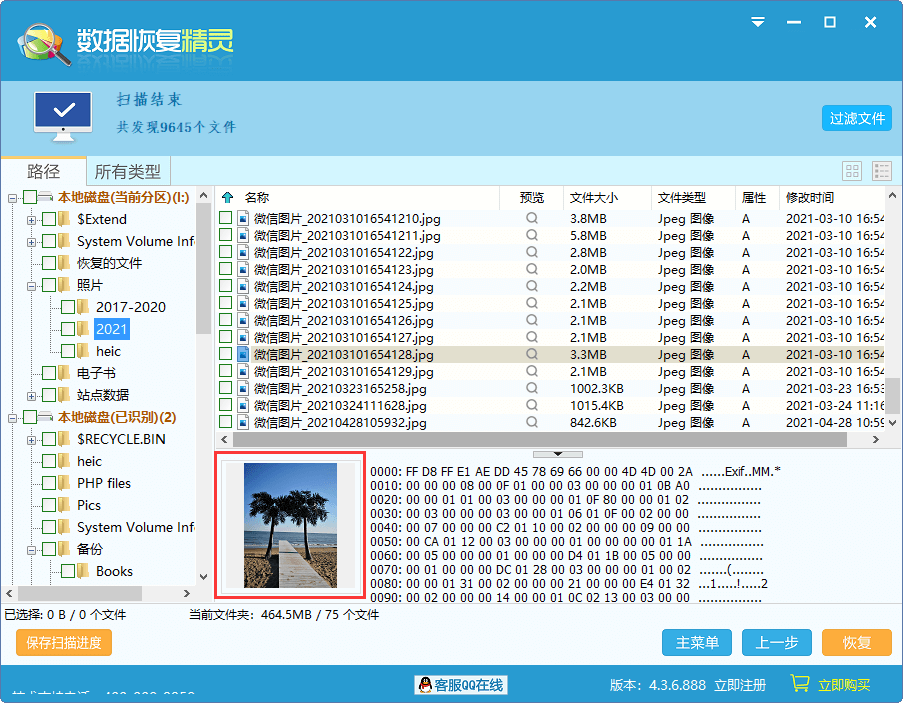Switch to the 路径 tab
The image size is (903, 703).
(43, 171)
